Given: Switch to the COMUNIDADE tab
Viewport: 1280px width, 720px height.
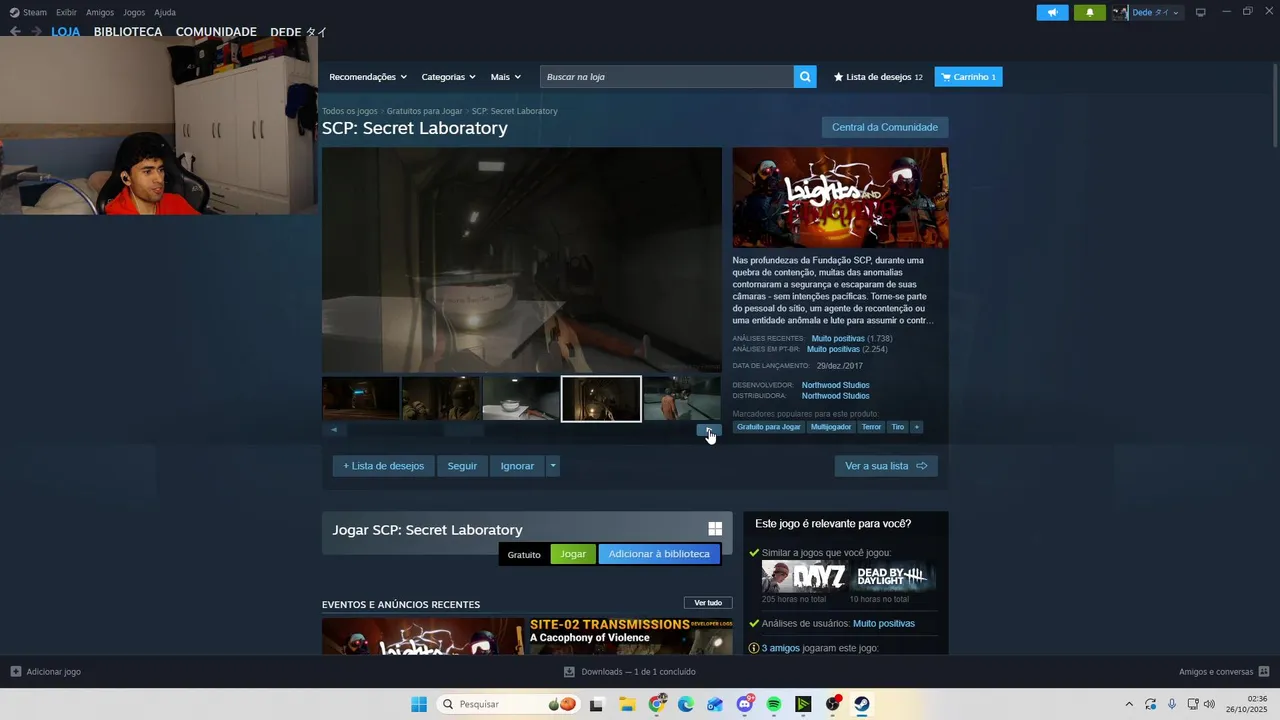Looking at the screenshot, I should tap(216, 32).
